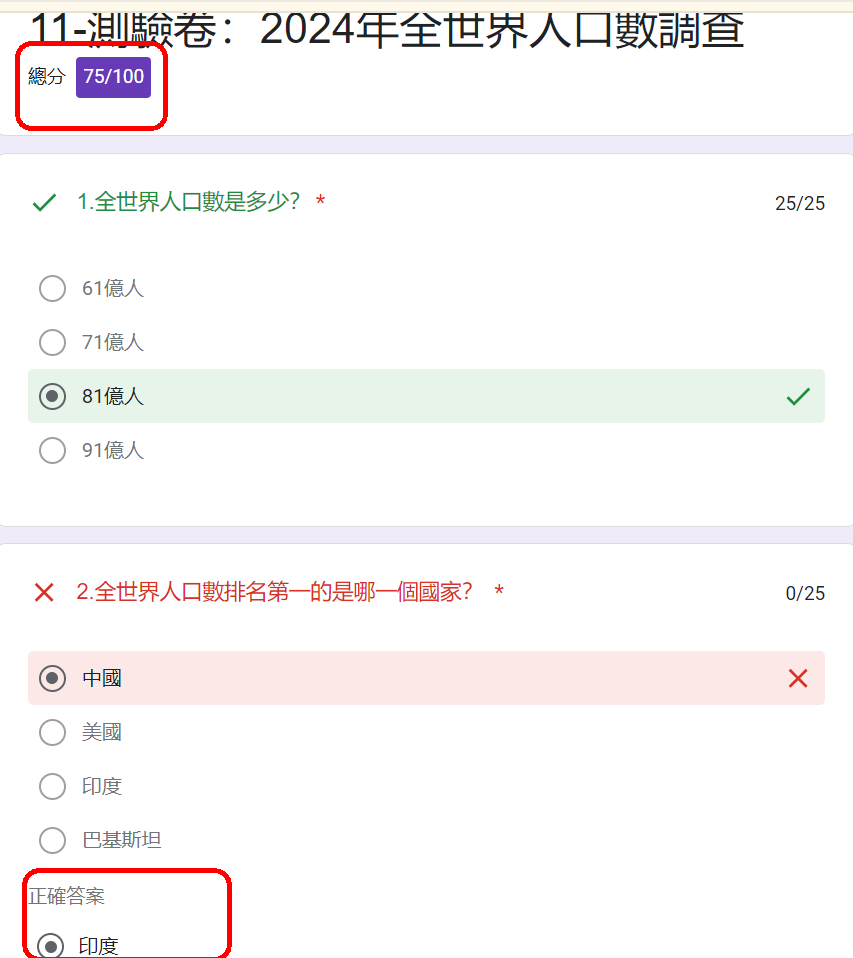Select the 美國 radio option
Screen dimensions: 853x958
[x=52, y=733]
